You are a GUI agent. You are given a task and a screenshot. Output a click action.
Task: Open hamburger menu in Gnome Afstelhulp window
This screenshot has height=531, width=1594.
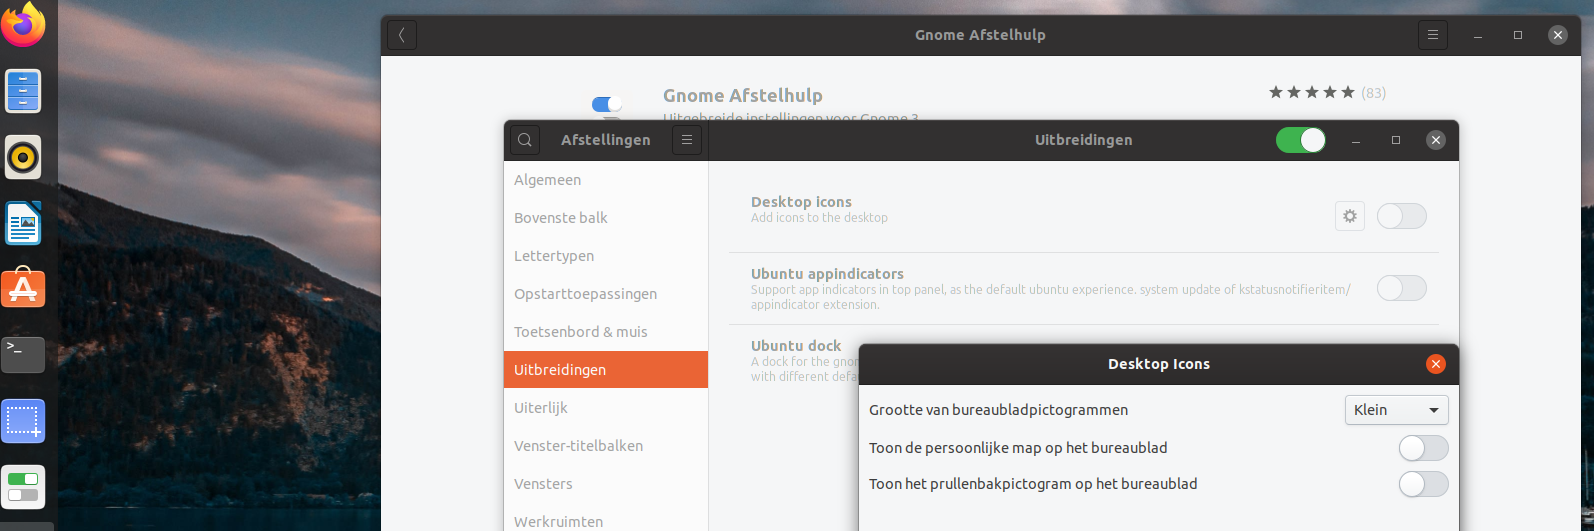tap(1433, 35)
